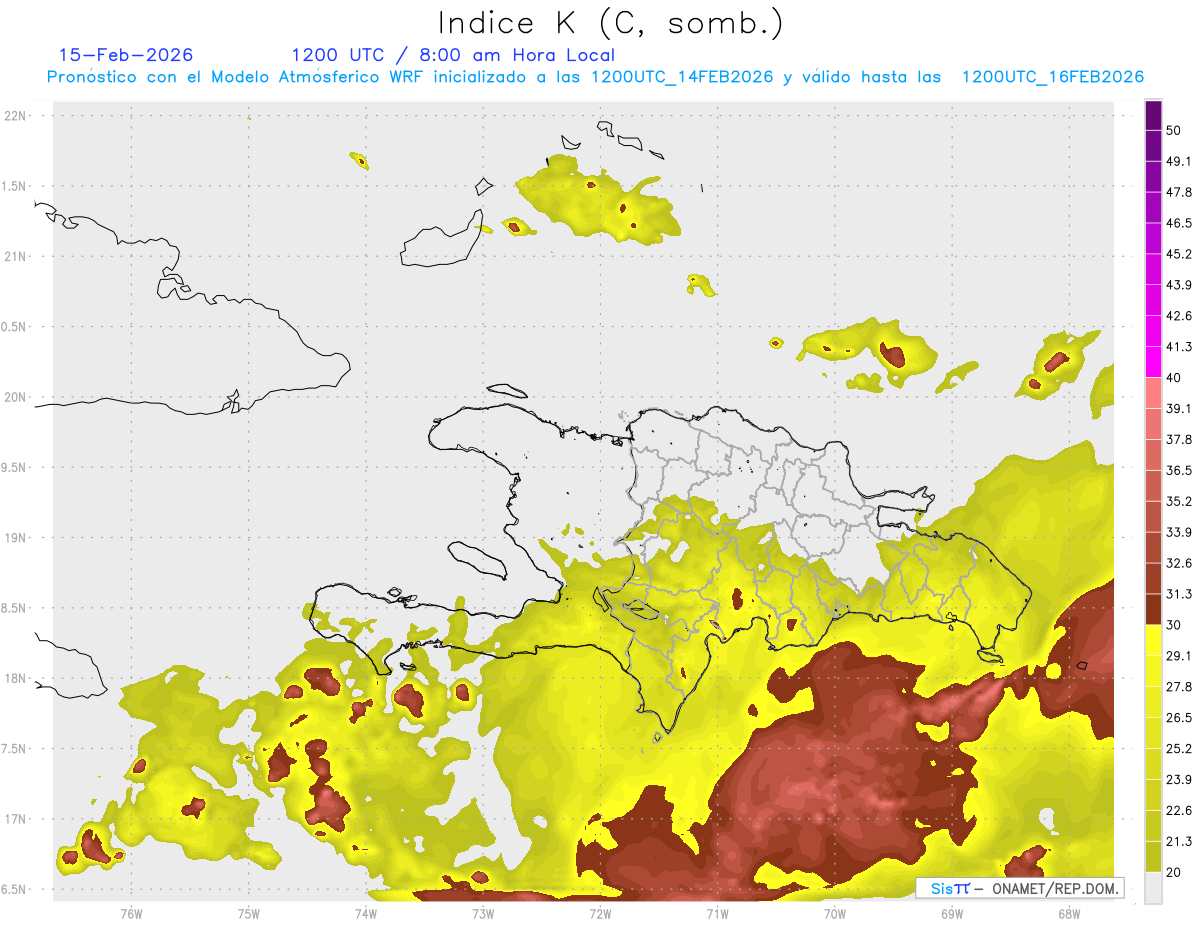Click the 7.5N latitude axis label
Viewport: 1200px width, 927px height.
15,748
